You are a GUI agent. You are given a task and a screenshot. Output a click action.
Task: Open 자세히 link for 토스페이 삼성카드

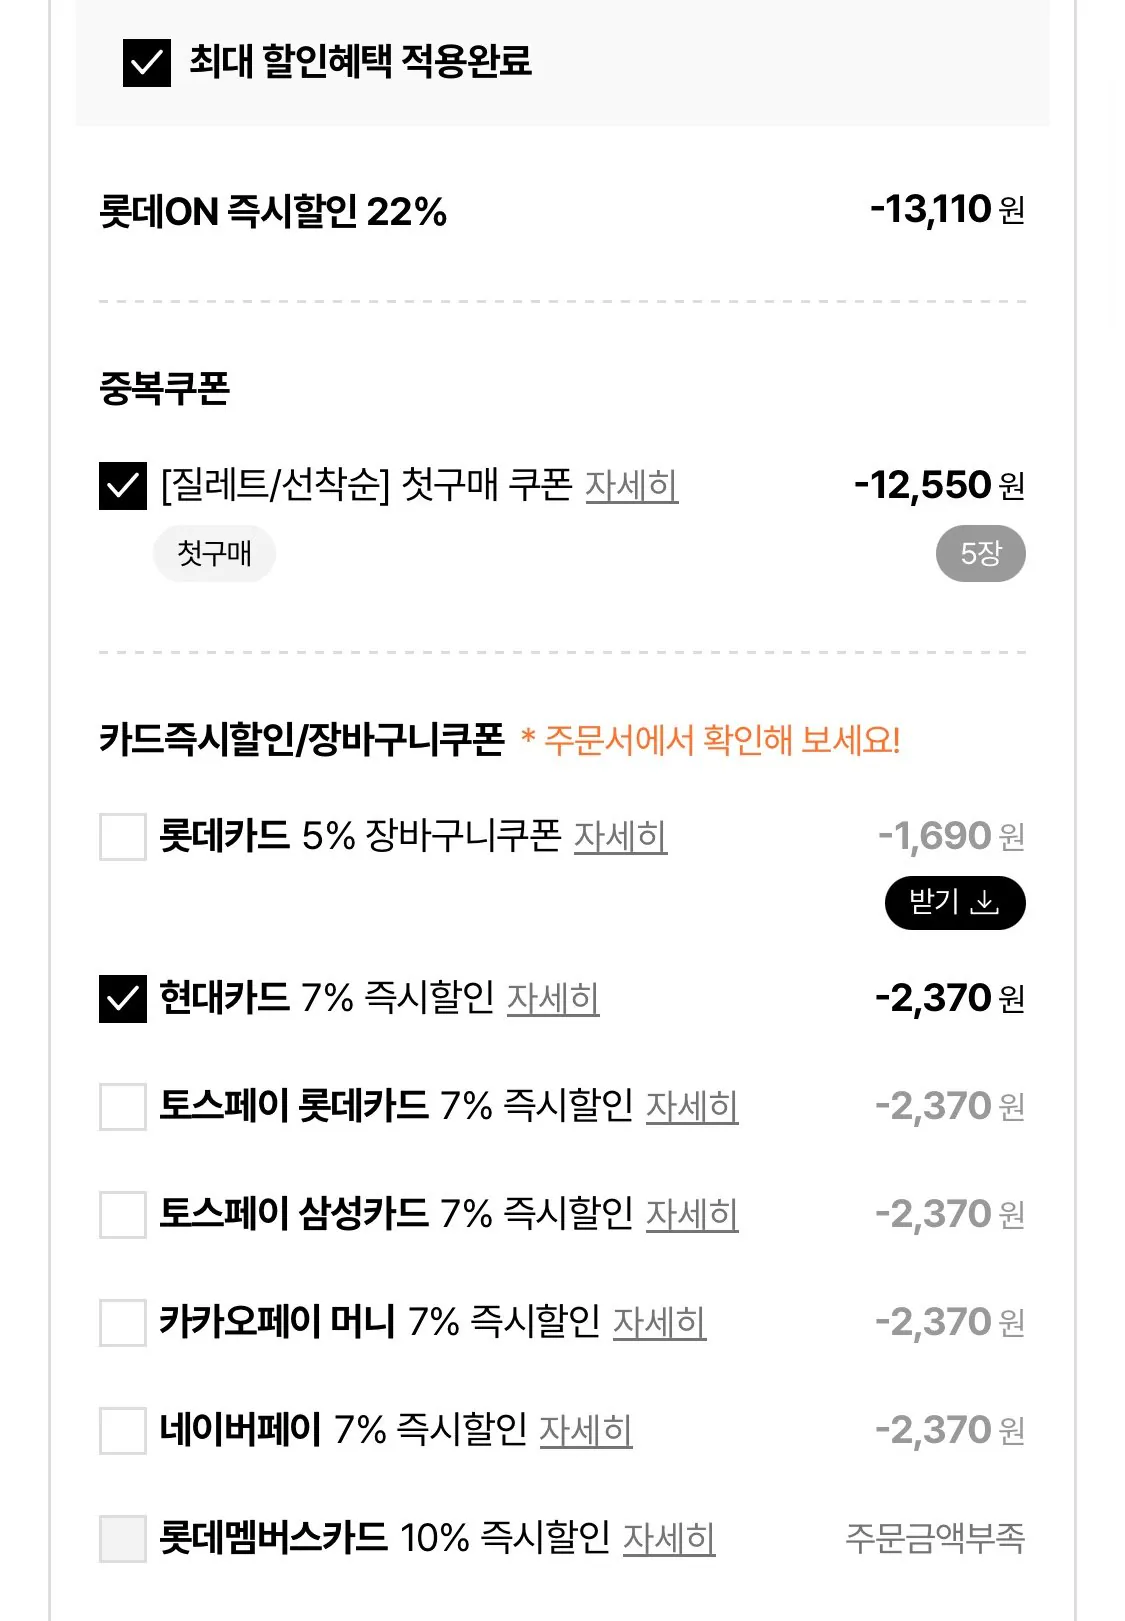[x=692, y=1215]
